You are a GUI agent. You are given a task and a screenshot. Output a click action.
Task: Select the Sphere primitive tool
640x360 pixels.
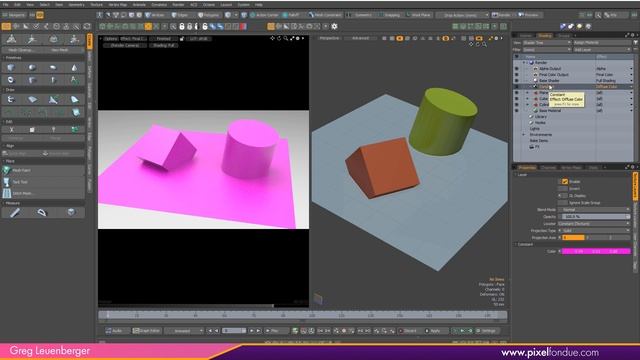32,67
